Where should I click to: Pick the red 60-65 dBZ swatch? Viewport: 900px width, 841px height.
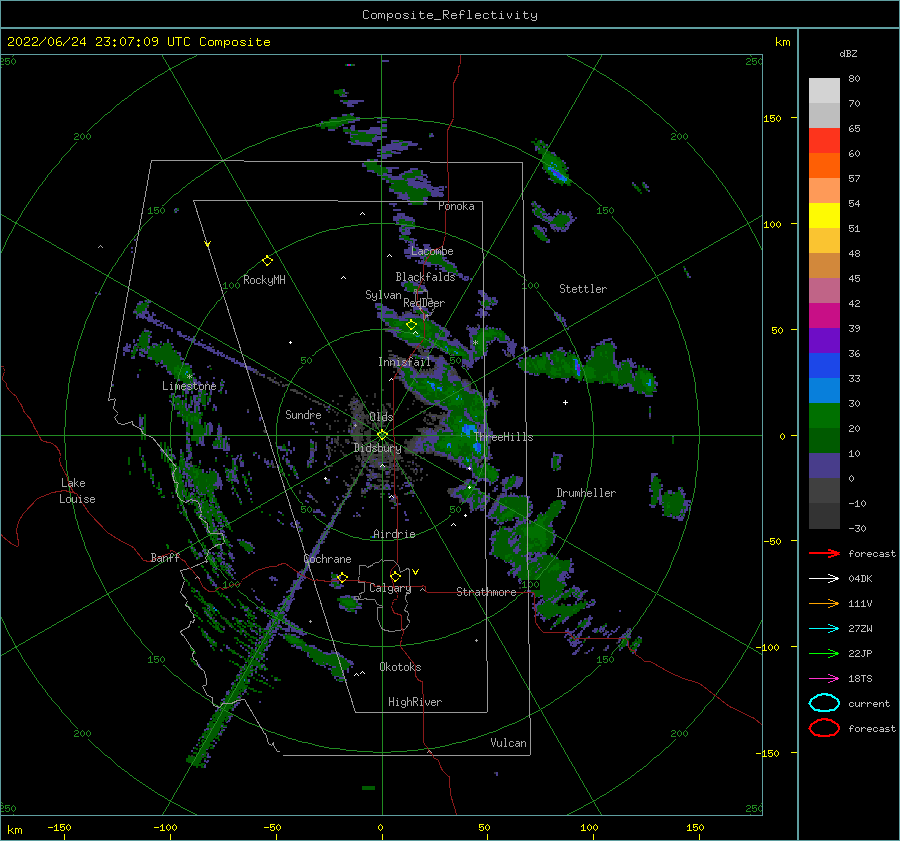click(x=824, y=141)
